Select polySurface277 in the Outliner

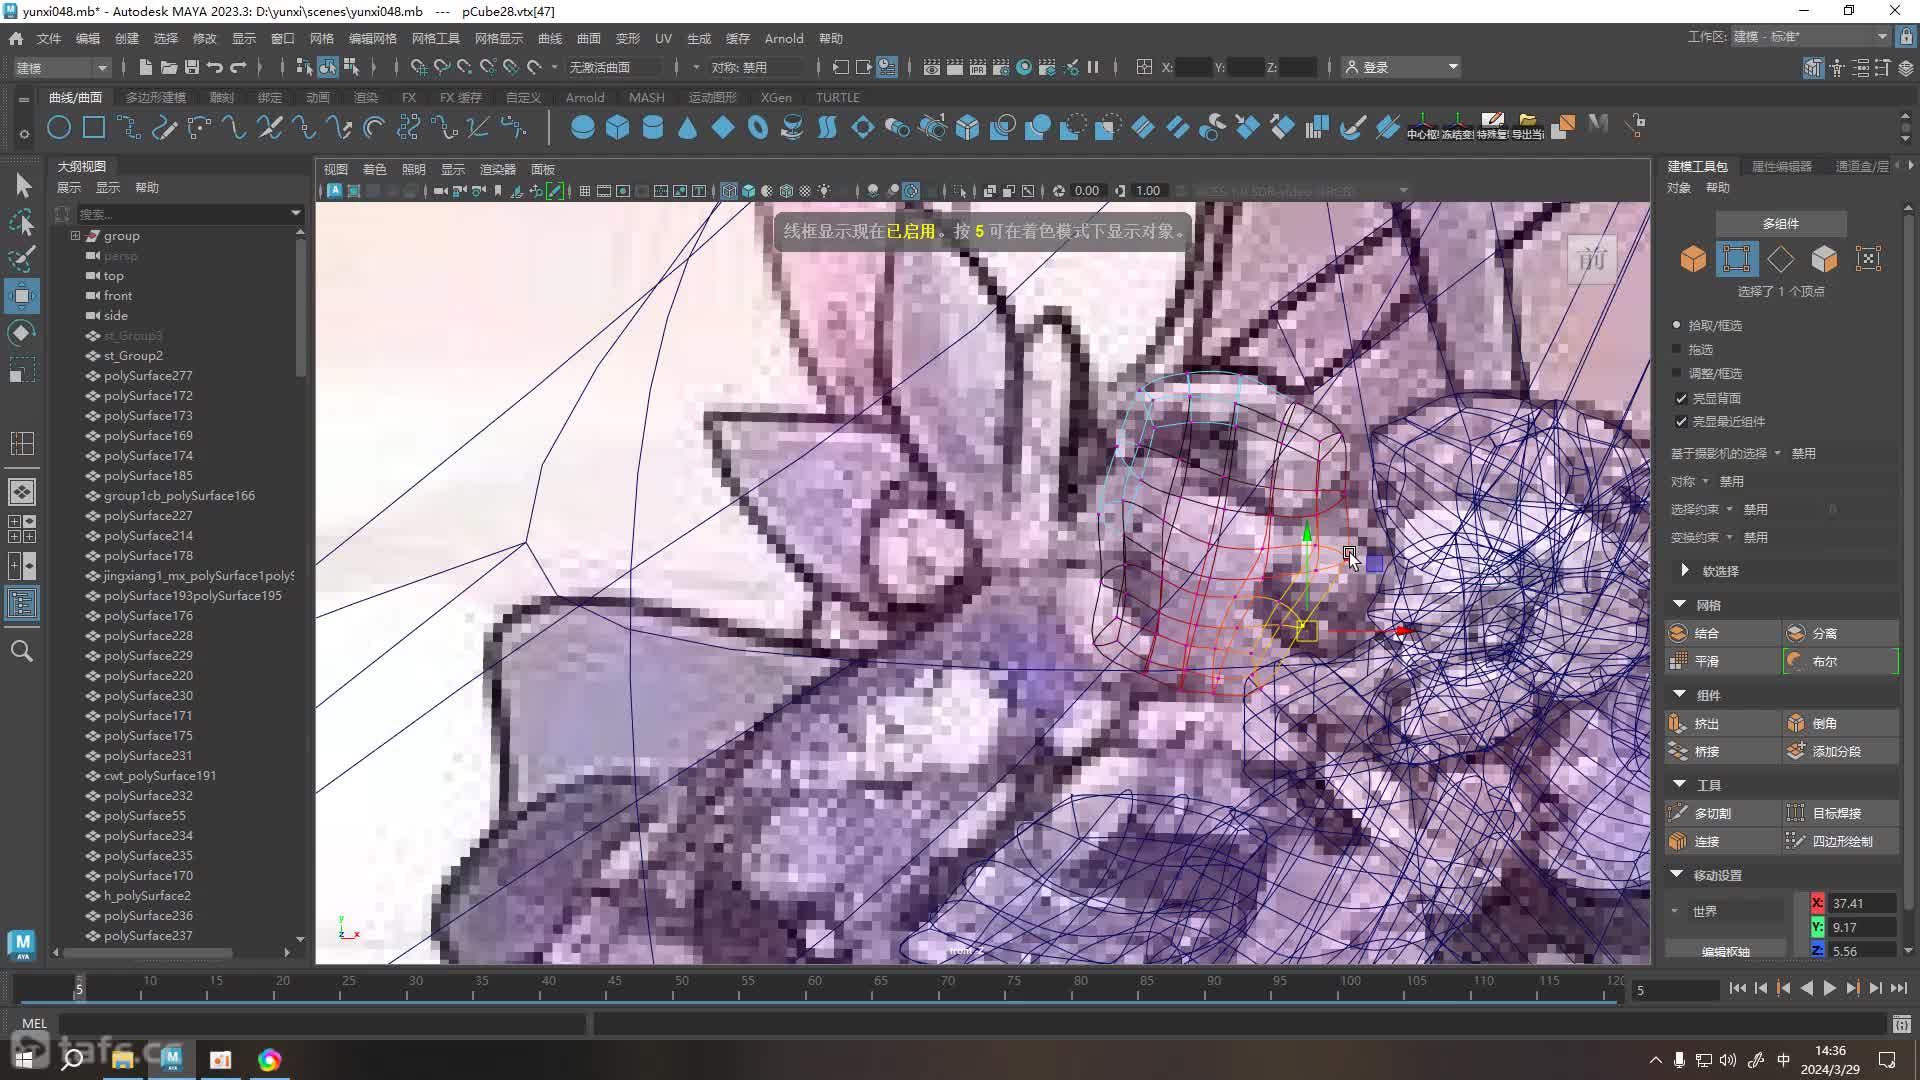148,376
